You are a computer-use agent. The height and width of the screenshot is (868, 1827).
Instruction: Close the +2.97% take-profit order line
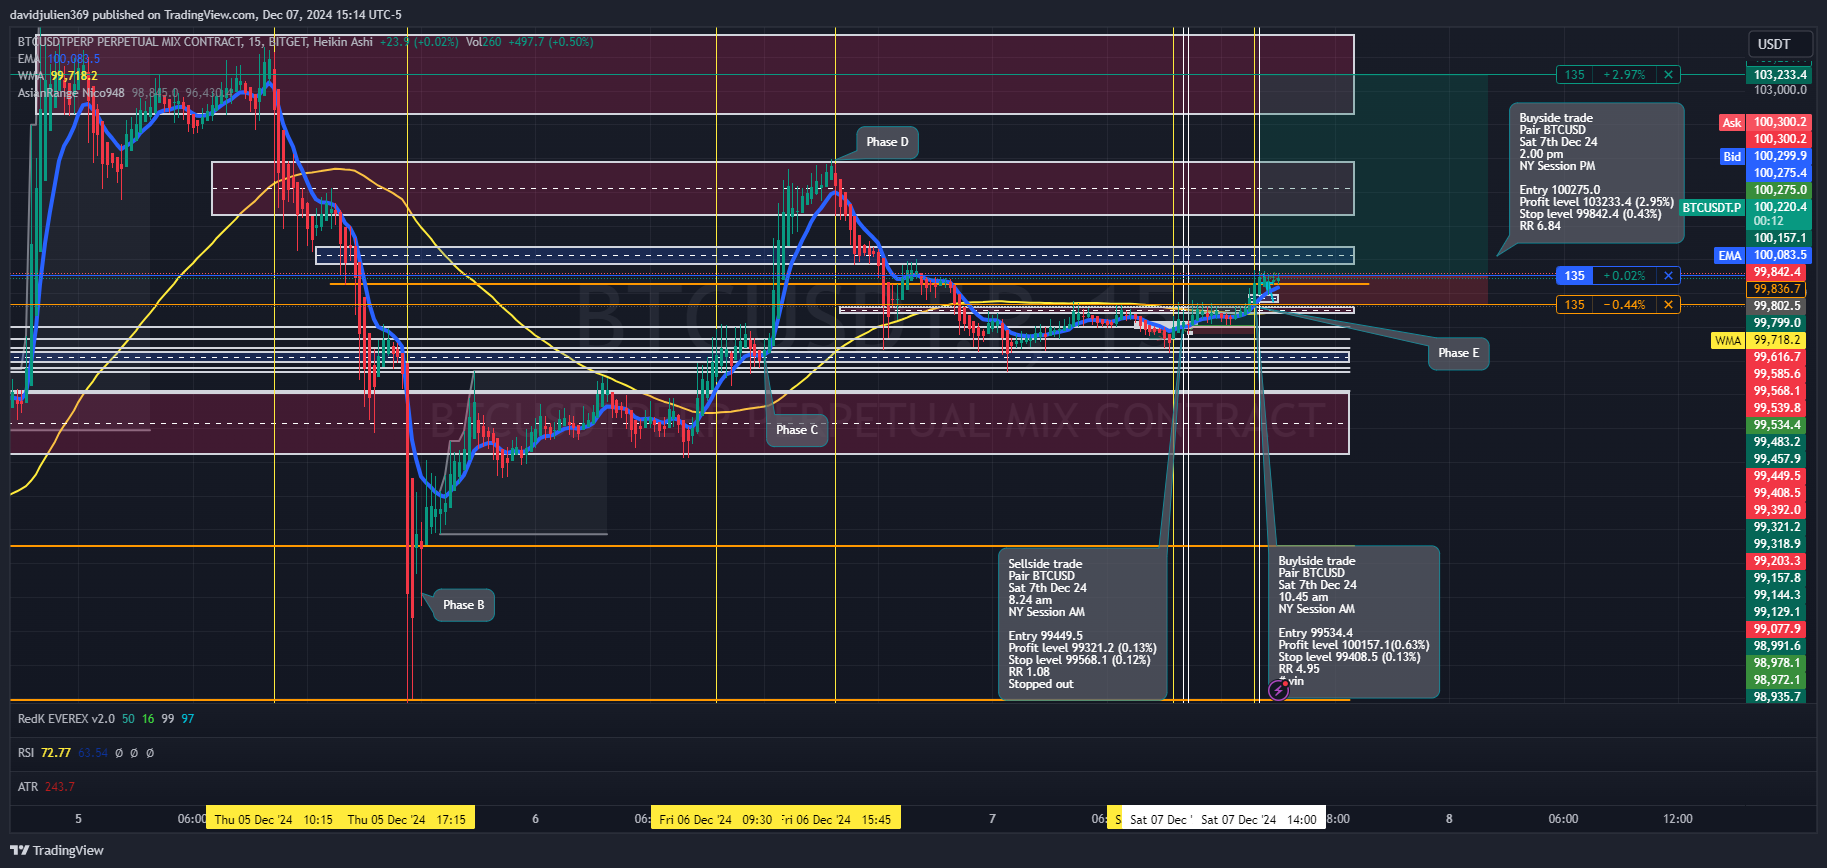tap(1668, 75)
